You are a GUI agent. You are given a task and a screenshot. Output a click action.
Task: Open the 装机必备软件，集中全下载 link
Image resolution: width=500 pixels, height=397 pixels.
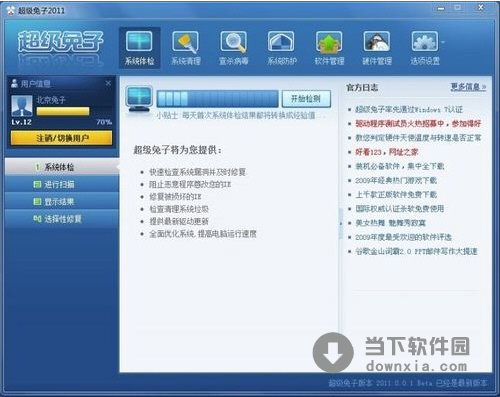(x=400, y=166)
